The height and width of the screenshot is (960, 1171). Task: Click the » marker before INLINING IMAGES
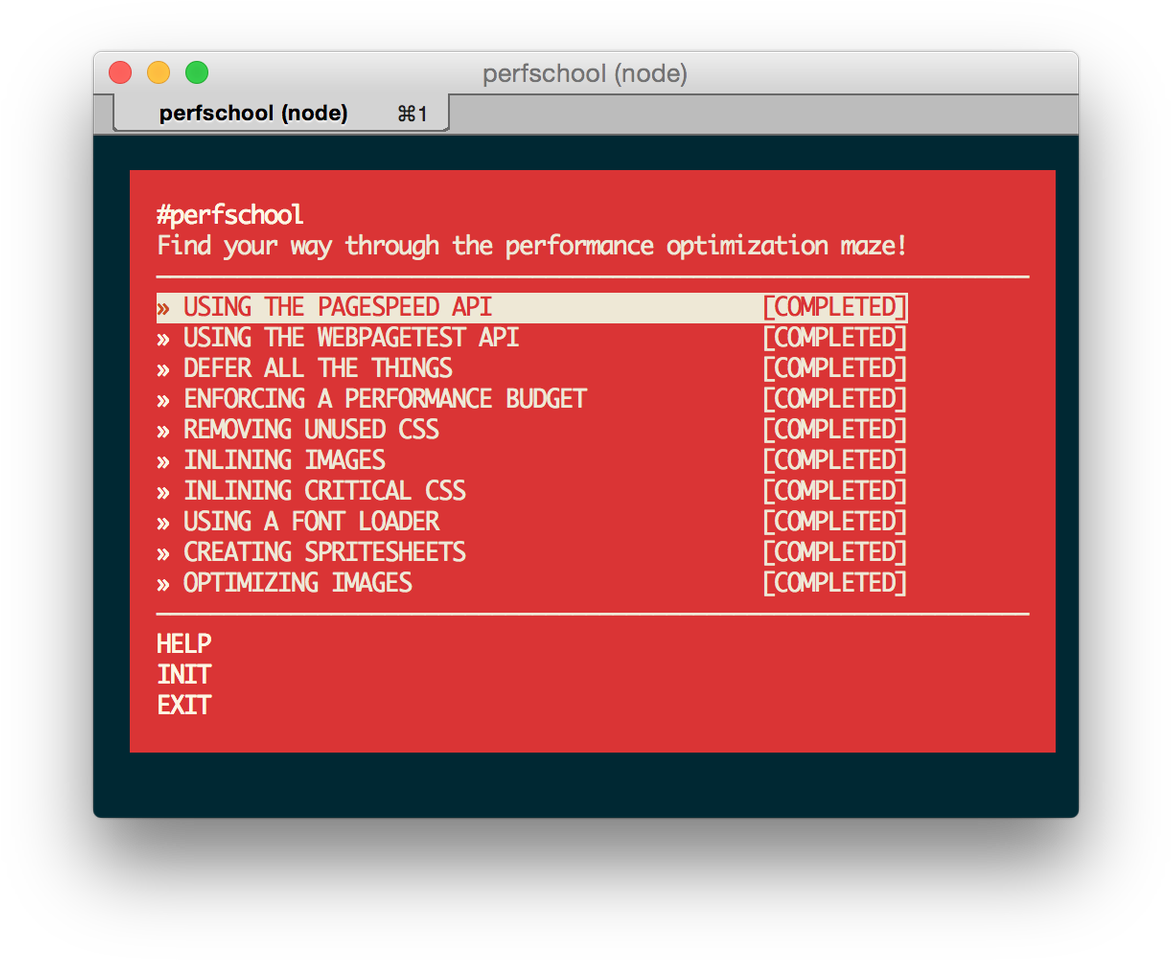[164, 462]
